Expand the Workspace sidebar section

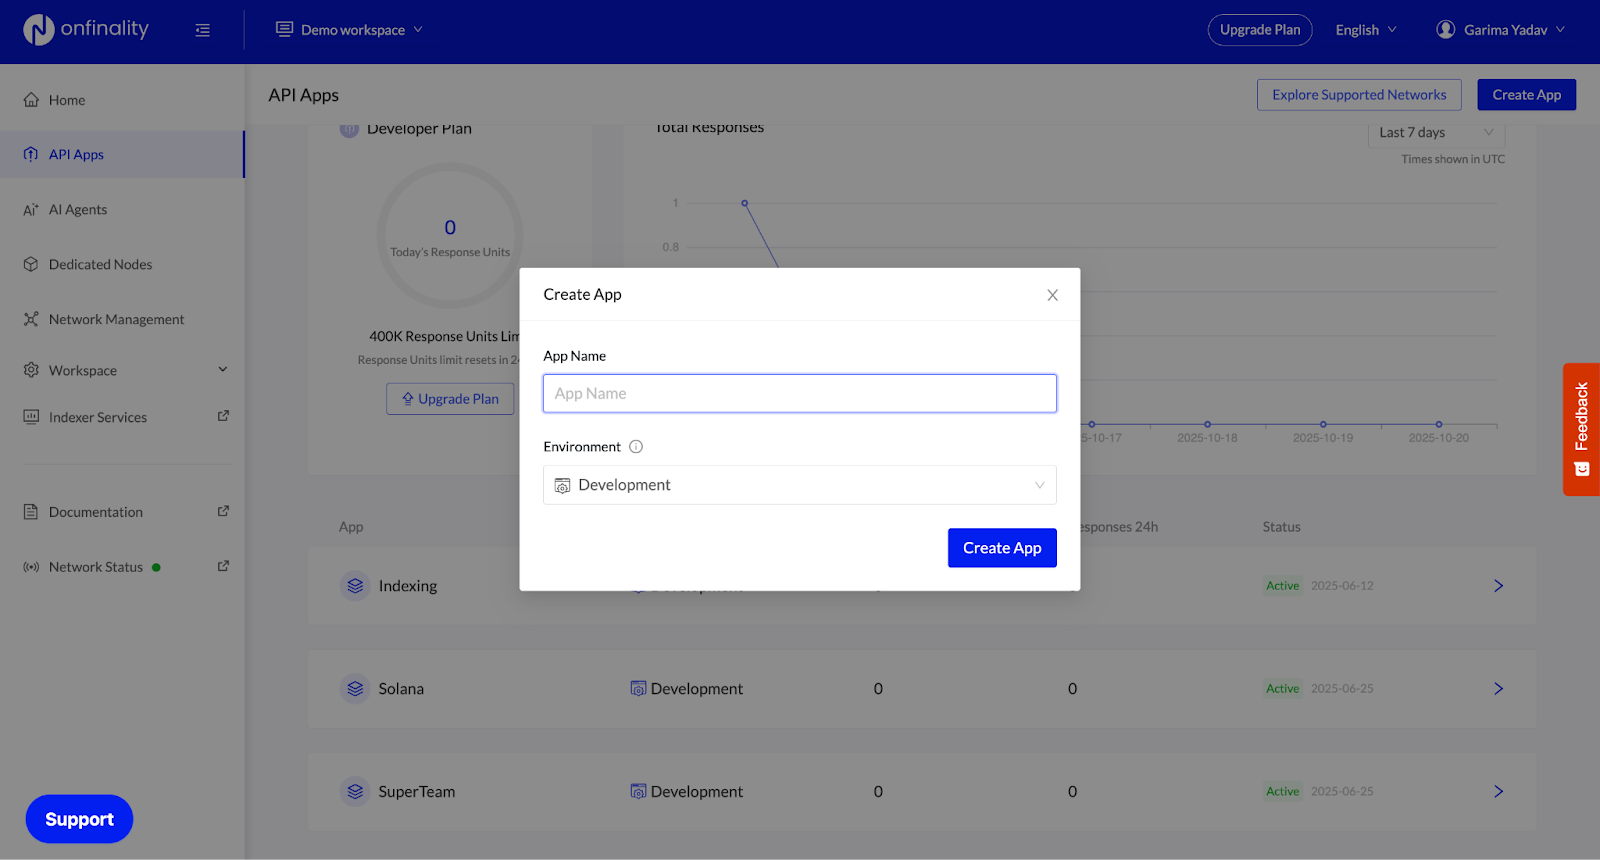click(x=122, y=370)
